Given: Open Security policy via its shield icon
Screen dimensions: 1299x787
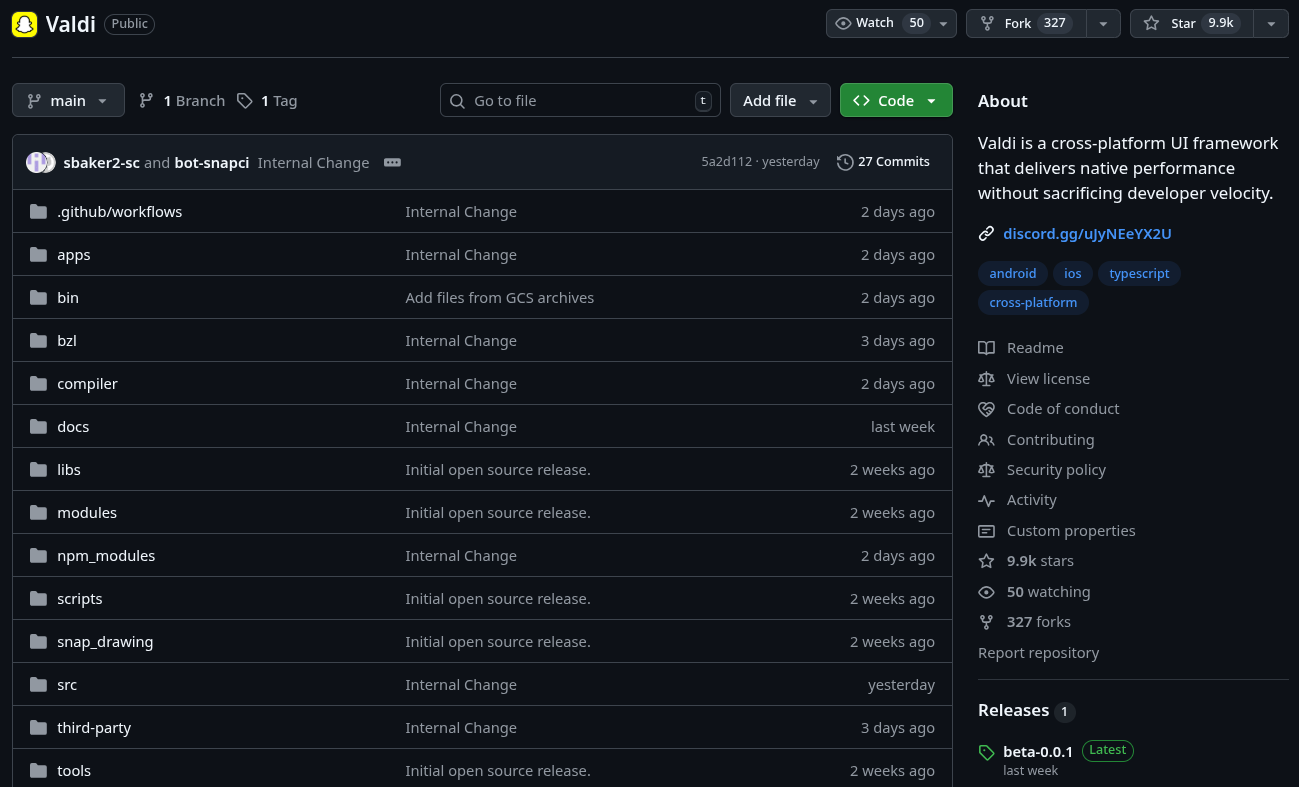Looking at the screenshot, I should pyautogui.click(x=986, y=470).
